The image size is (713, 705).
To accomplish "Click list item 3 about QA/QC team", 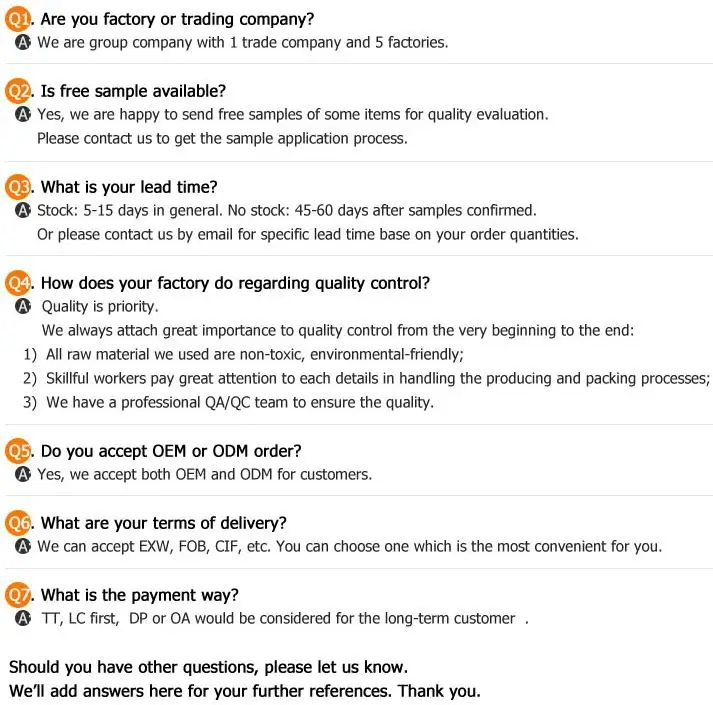I will click(228, 403).
